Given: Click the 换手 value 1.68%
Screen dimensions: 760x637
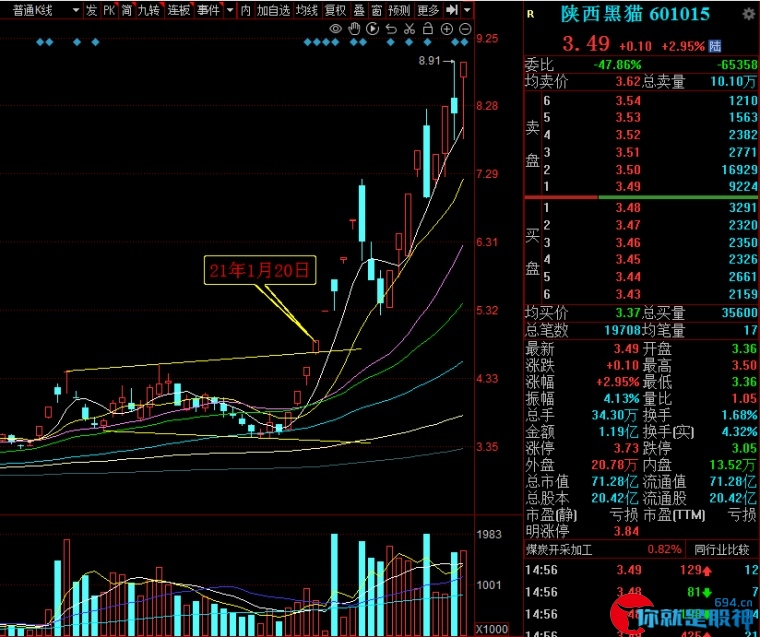Looking at the screenshot, I should (x=739, y=415).
